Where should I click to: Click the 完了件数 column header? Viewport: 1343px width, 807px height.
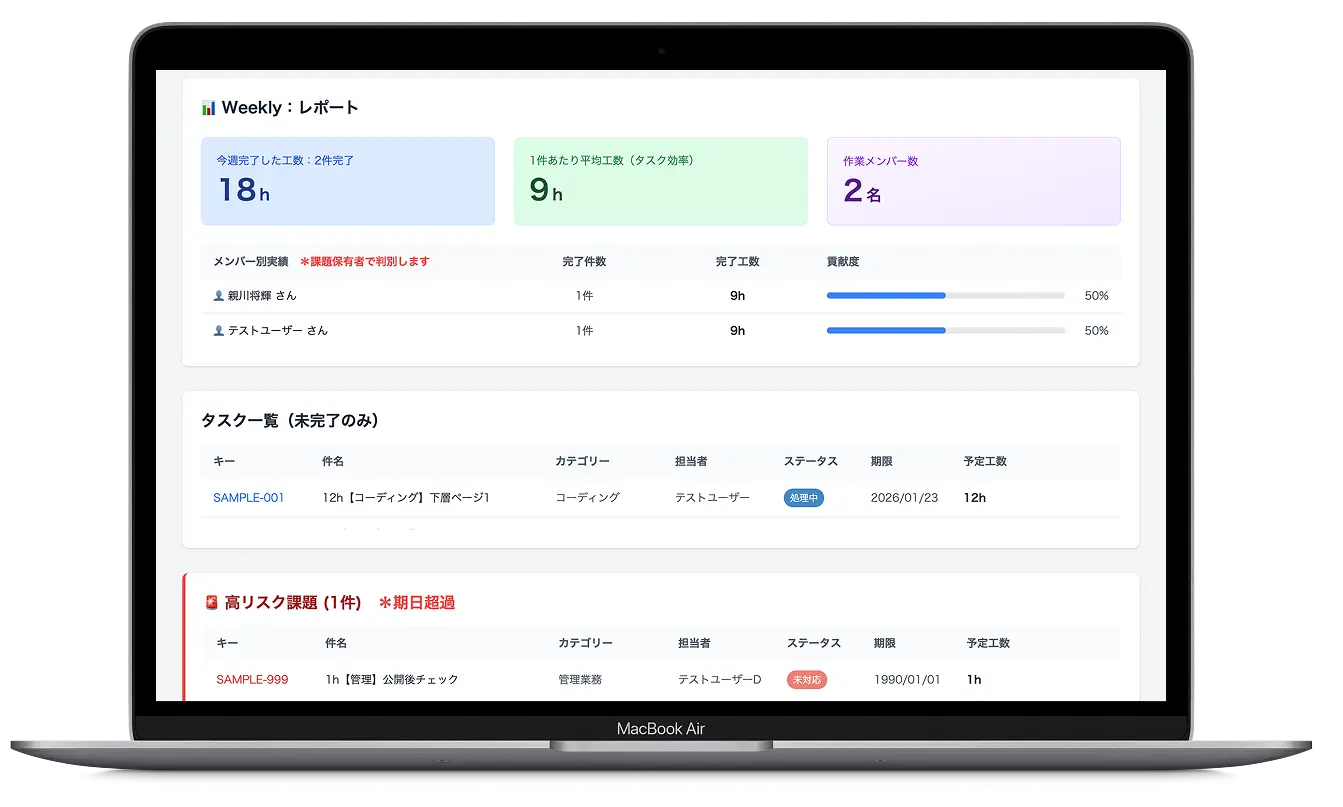pyautogui.click(x=584, y=262)
